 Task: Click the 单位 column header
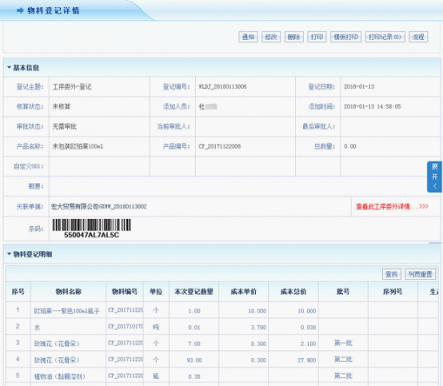[156, 292]
